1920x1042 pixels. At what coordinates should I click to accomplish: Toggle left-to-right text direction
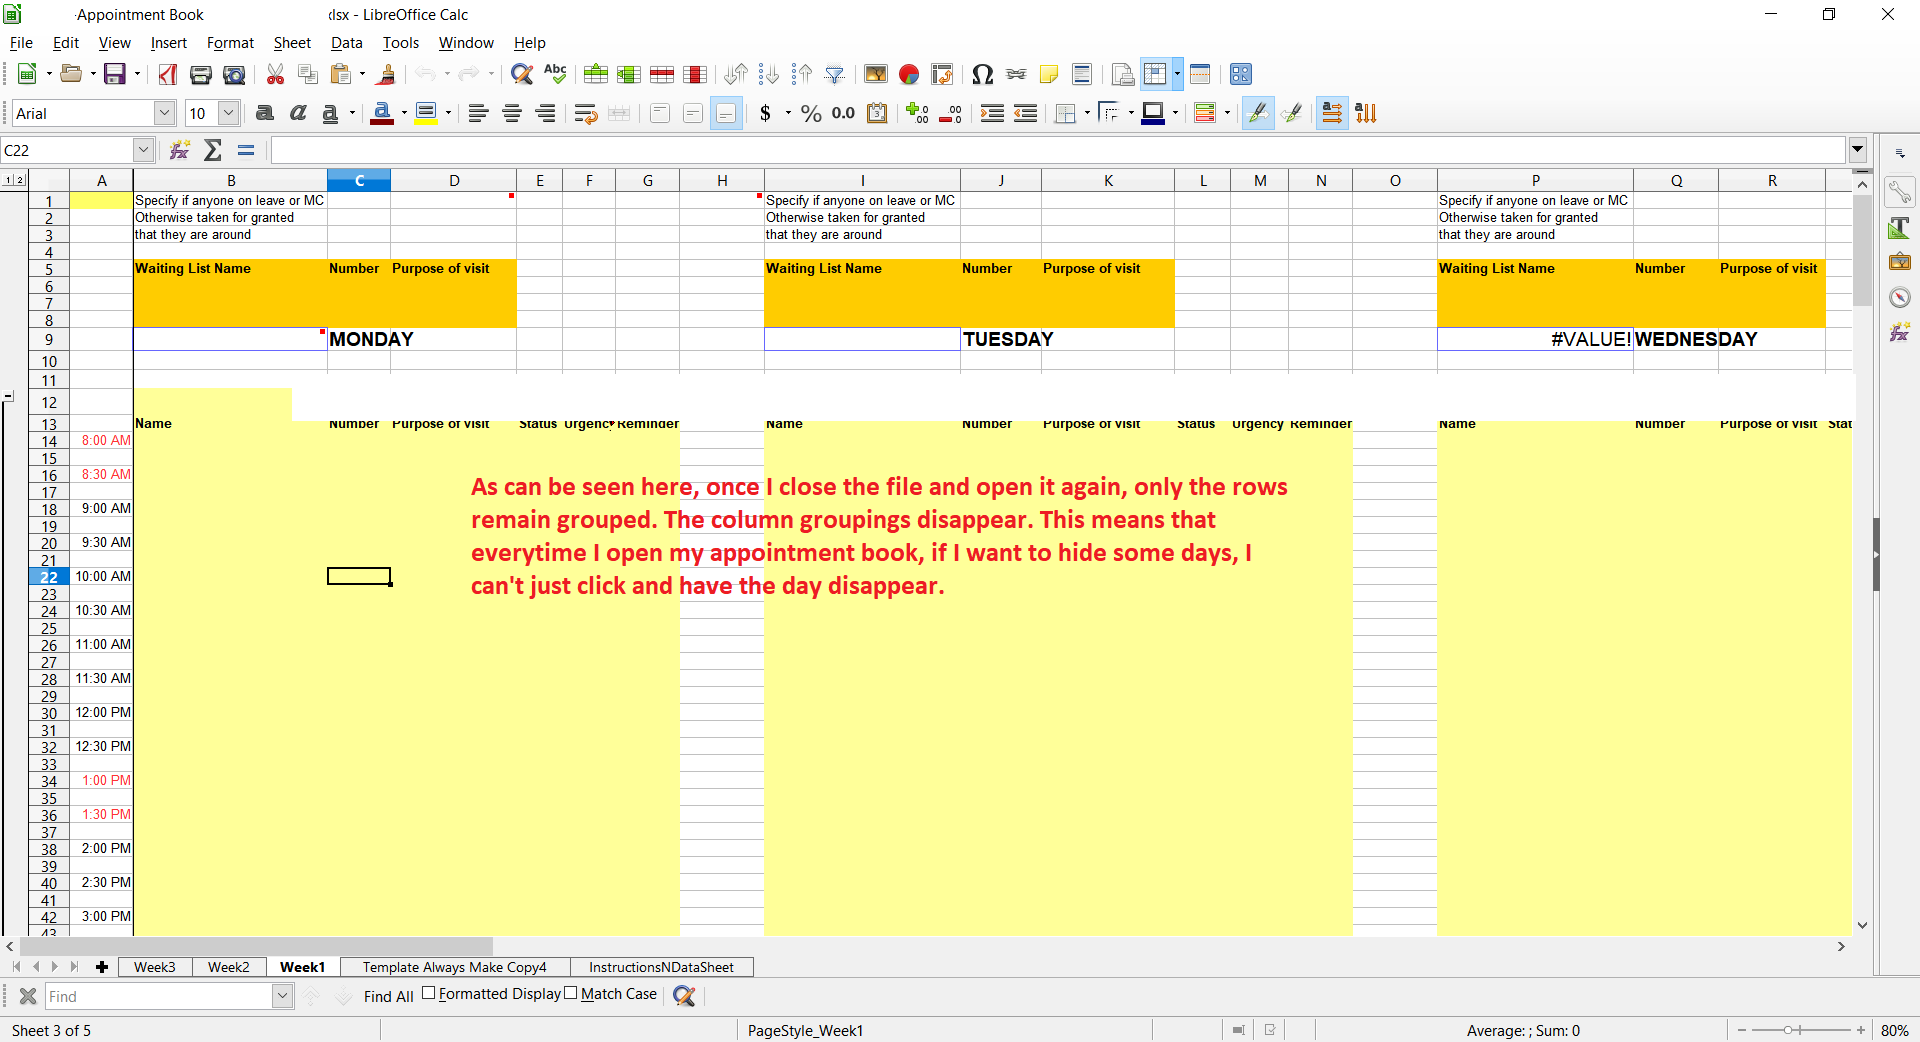point(1332,113)
